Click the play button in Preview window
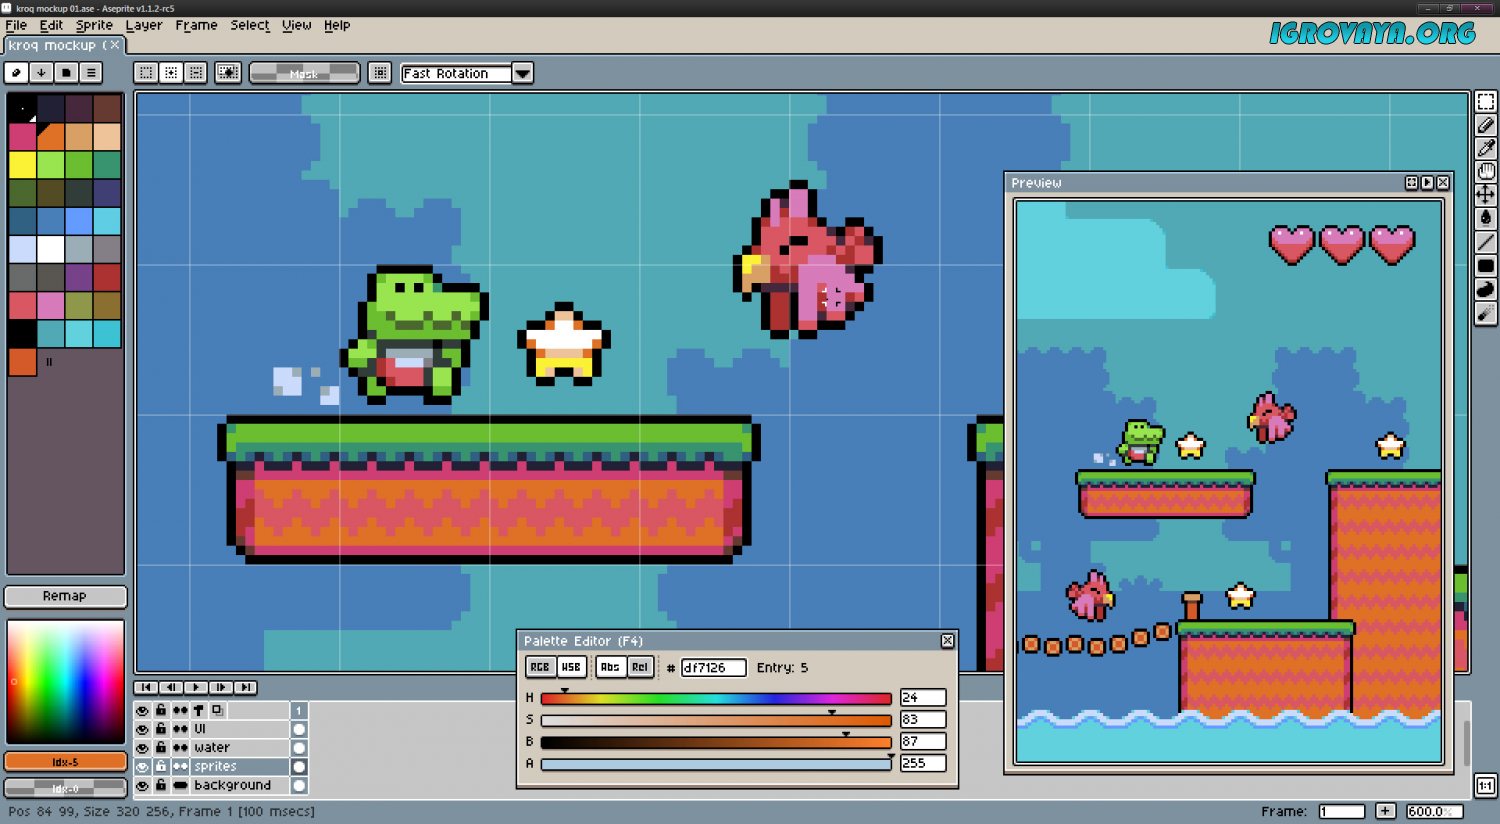The height and width of the screenshot is (824, 1500). (1427, 183)
